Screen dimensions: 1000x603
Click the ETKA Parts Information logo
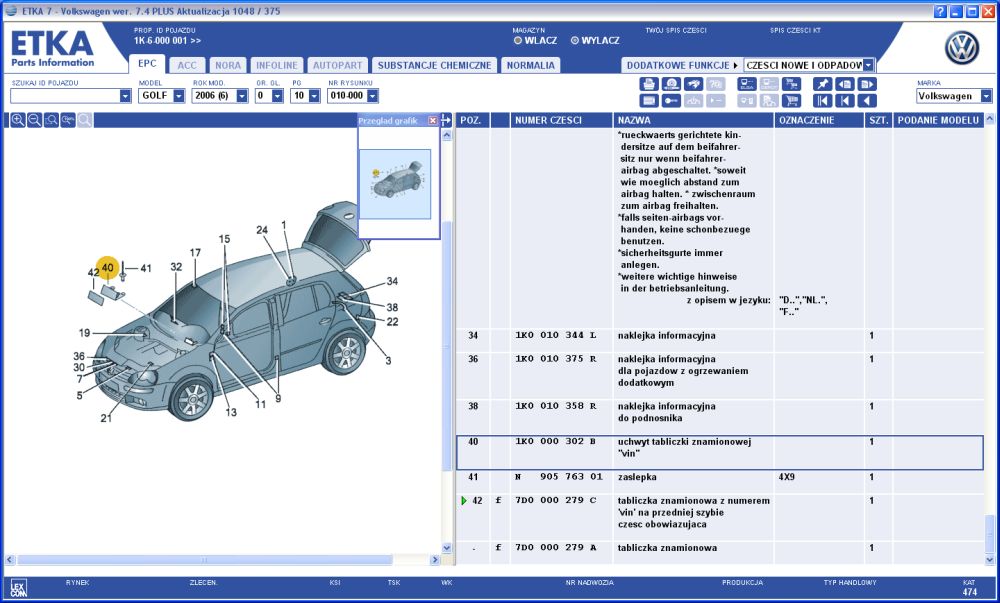[x=52, y=48]
